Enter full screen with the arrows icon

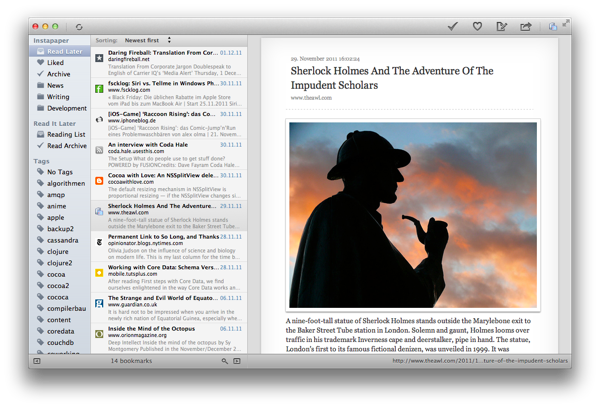pyautogui.click(x=565, y=24)
